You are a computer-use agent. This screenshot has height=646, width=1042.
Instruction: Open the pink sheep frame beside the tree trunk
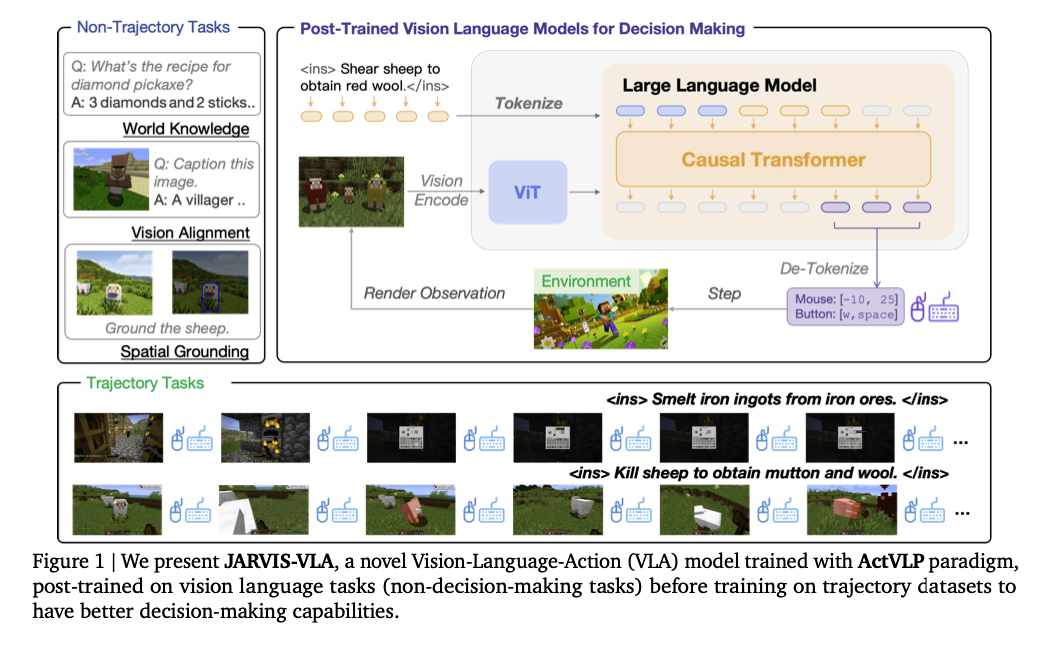point(852,510)
